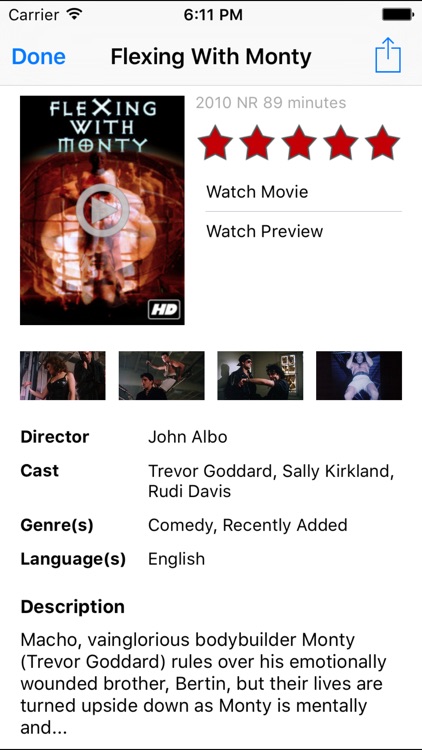Expand the truncated movie description text

[x=203, y=684]
